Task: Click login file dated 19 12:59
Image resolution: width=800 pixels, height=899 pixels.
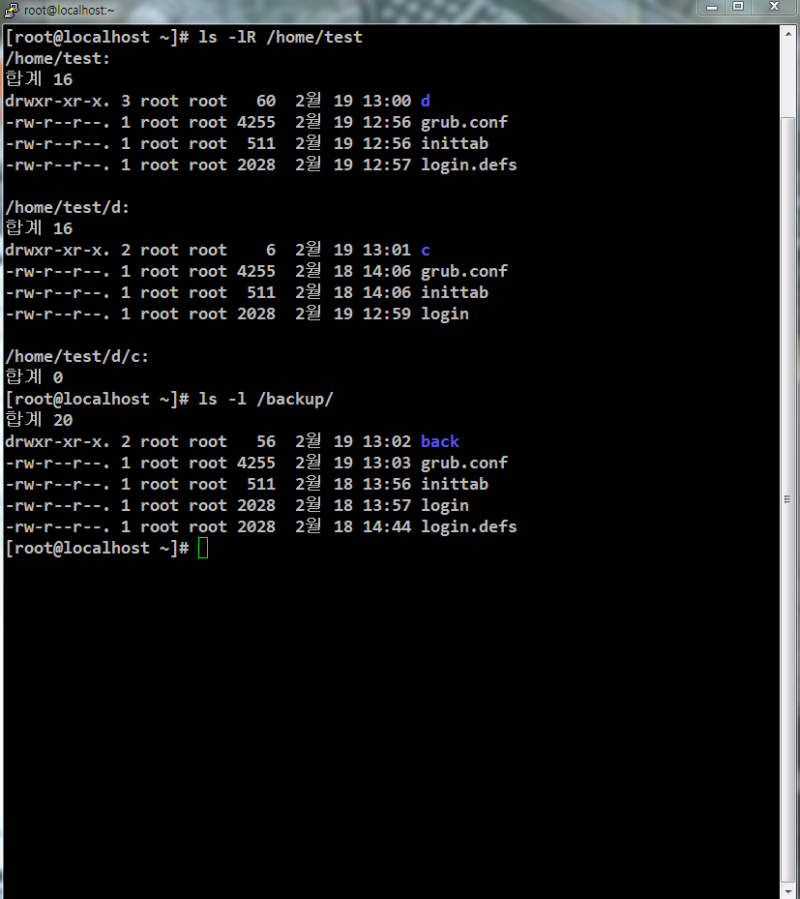Action: (444, 314)
